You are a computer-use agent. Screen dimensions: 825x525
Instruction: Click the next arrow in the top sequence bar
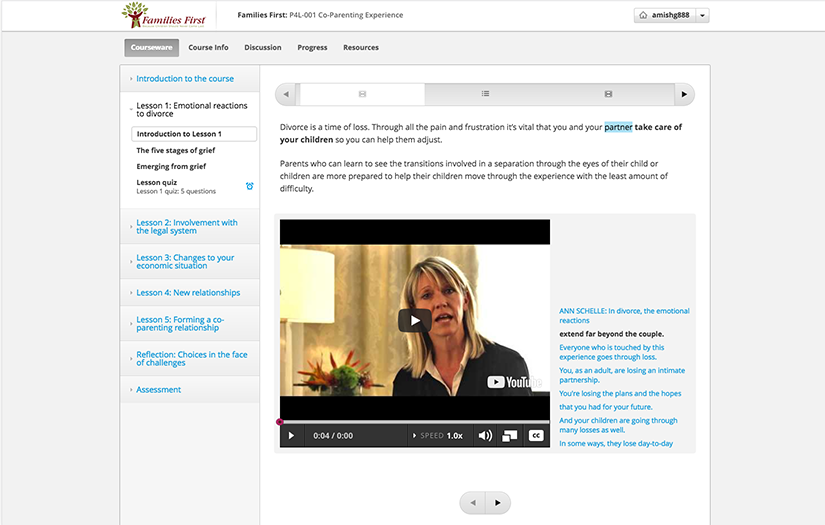click(x=684, y=94)
